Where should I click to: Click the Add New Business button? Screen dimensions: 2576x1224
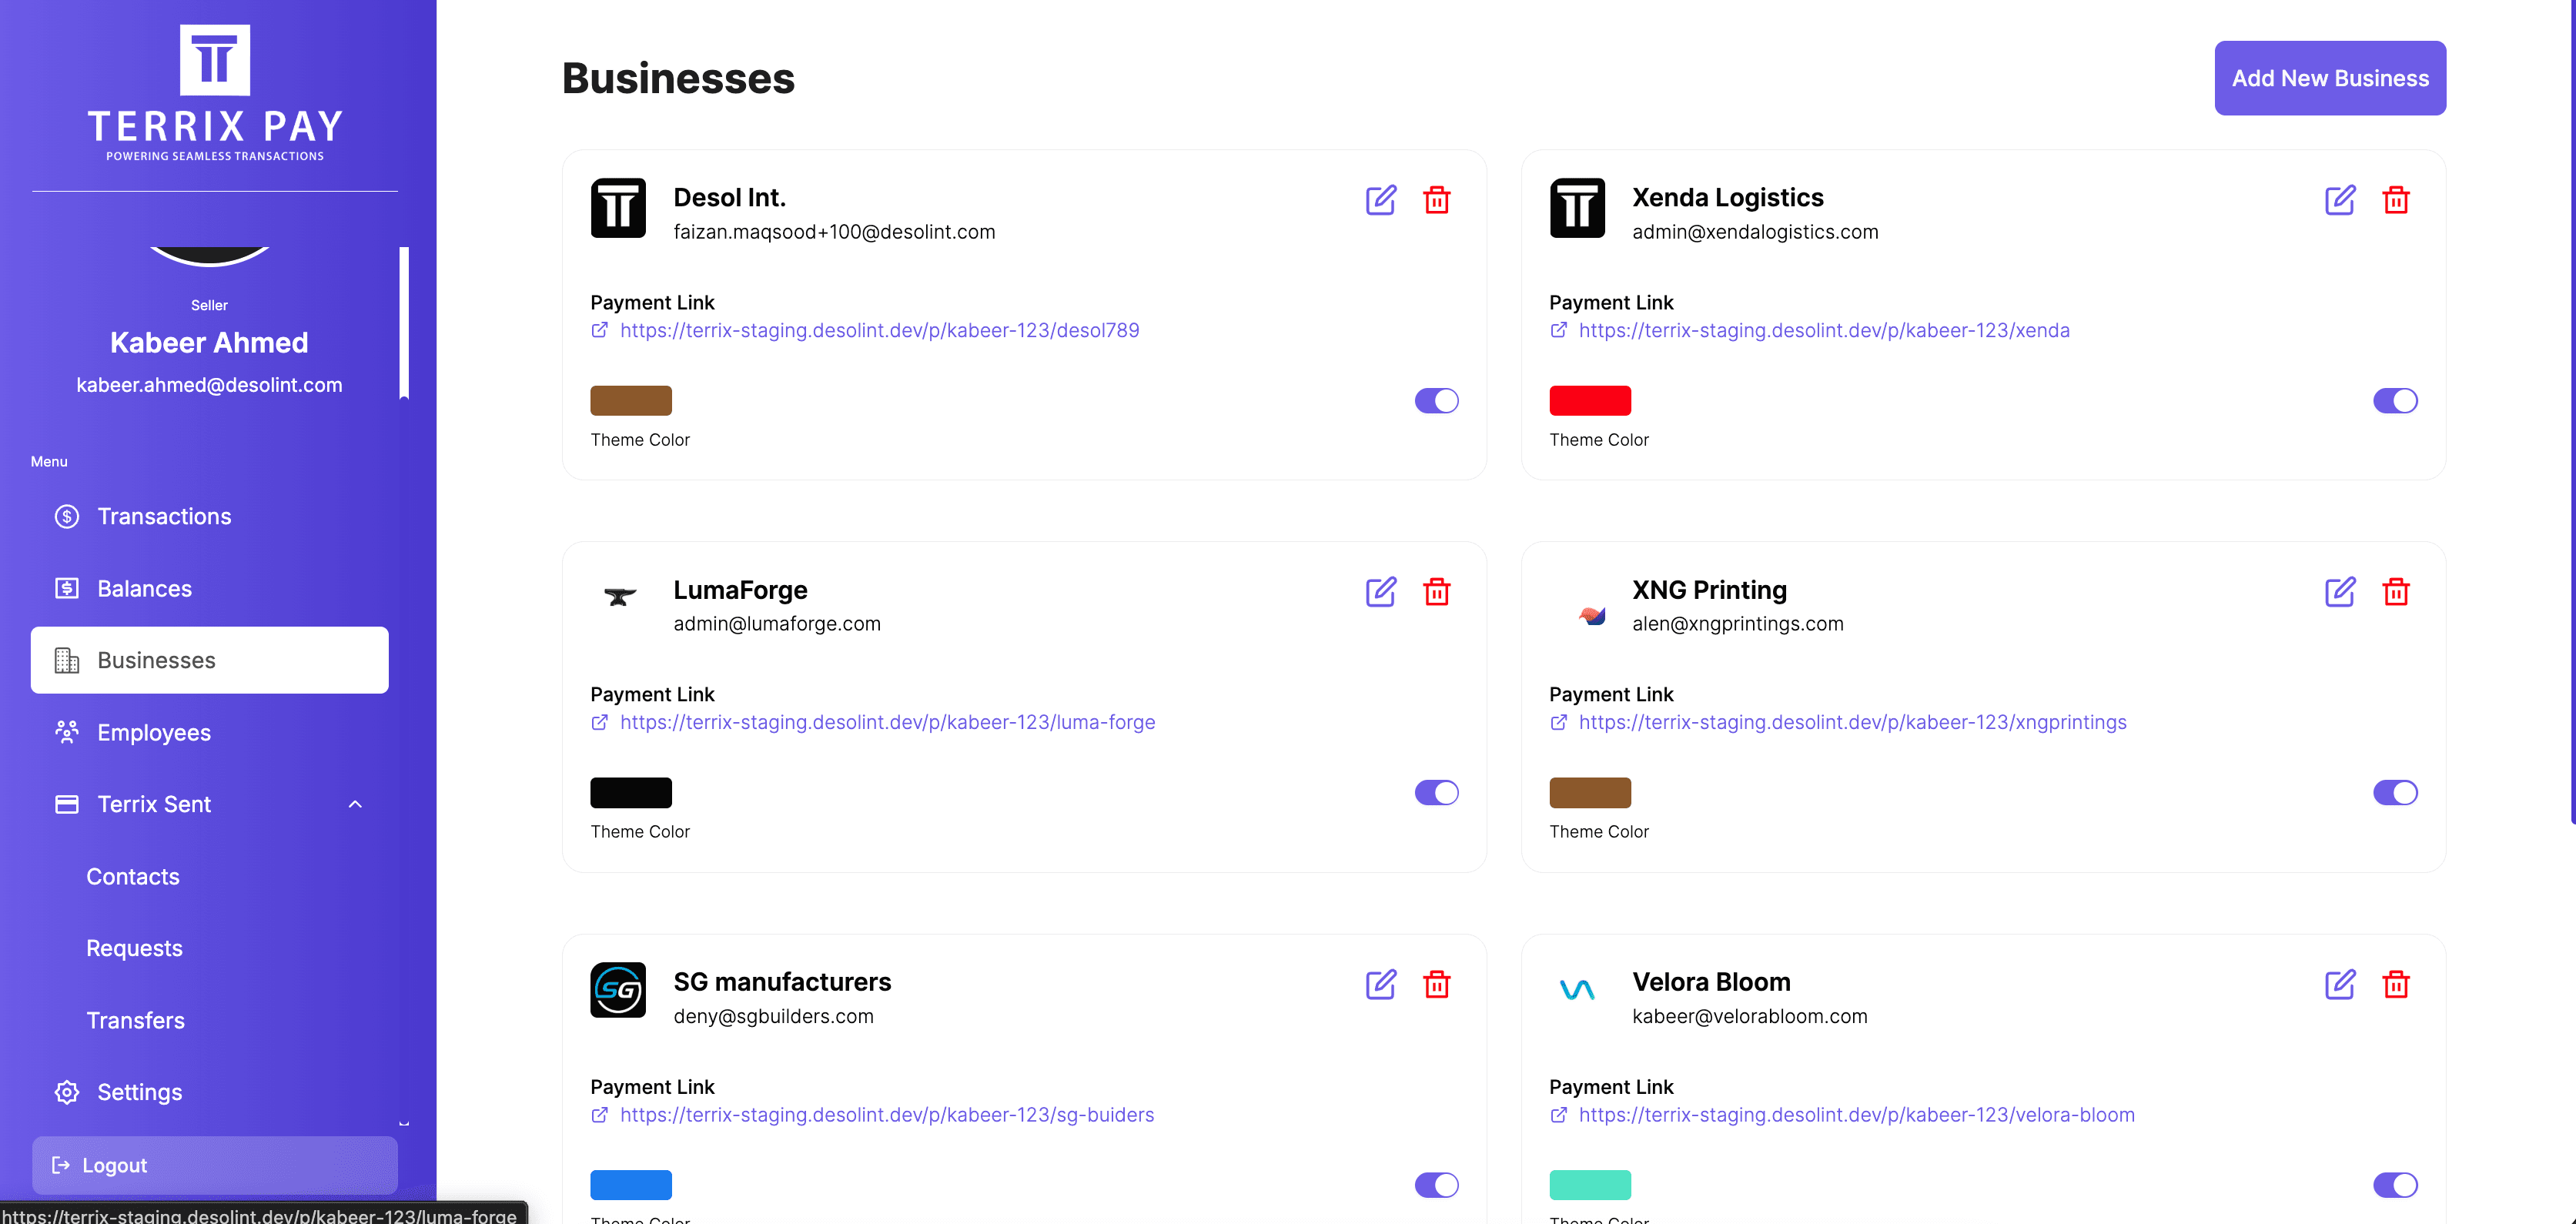[x=2330, y=78]
